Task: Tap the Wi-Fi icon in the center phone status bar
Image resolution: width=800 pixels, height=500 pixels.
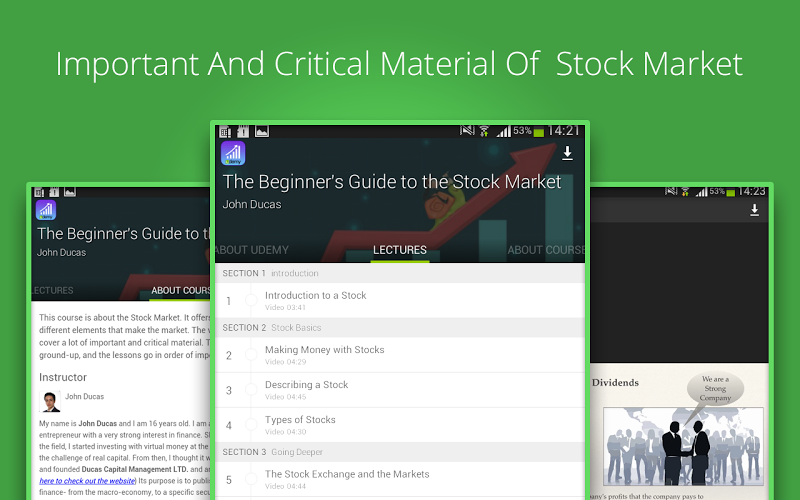Action: pyautogui.click(x=484, y=132)
